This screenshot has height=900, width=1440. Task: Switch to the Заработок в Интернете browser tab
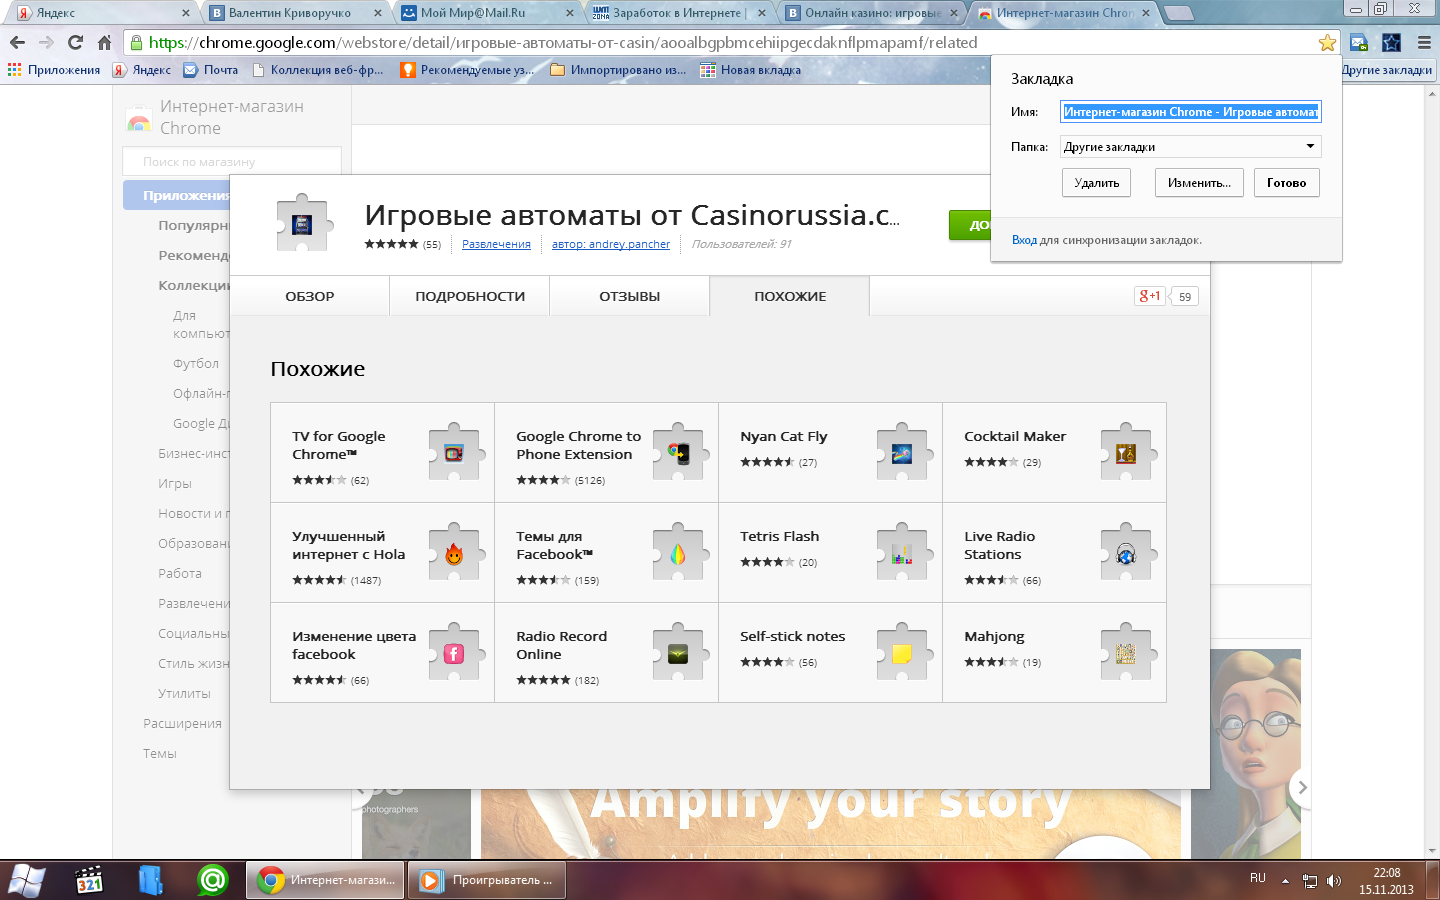click(x=678, y=13)
